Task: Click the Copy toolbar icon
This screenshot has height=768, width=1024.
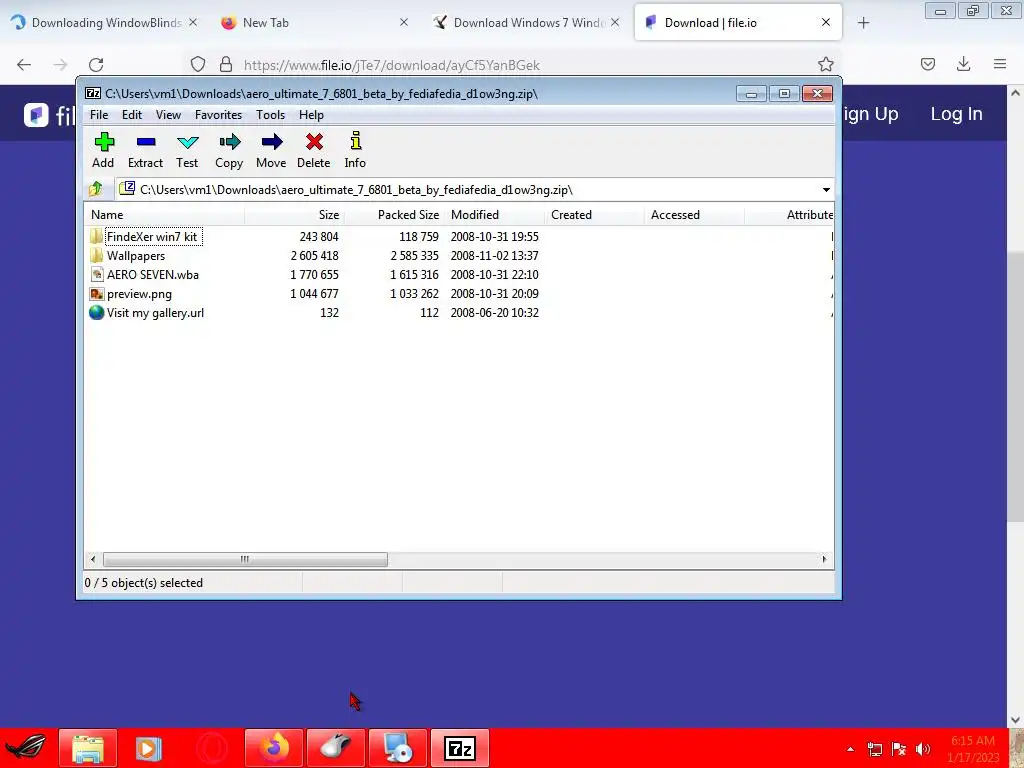Action: click(x=229, y=142)
